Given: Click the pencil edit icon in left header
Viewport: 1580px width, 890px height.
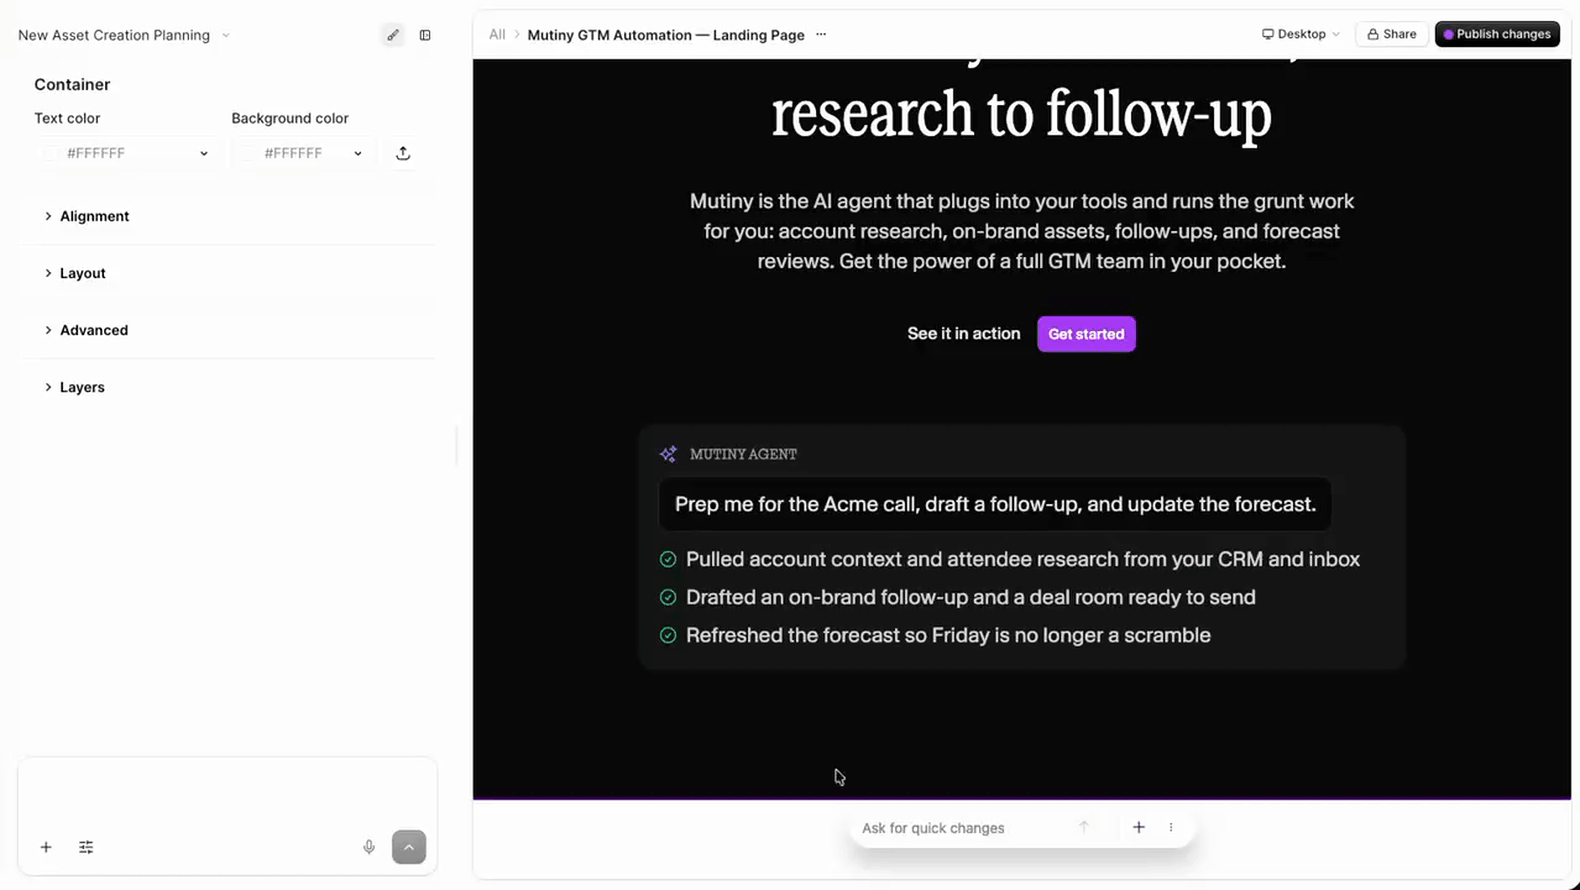Looking at the screenshot, I should 393,35.
